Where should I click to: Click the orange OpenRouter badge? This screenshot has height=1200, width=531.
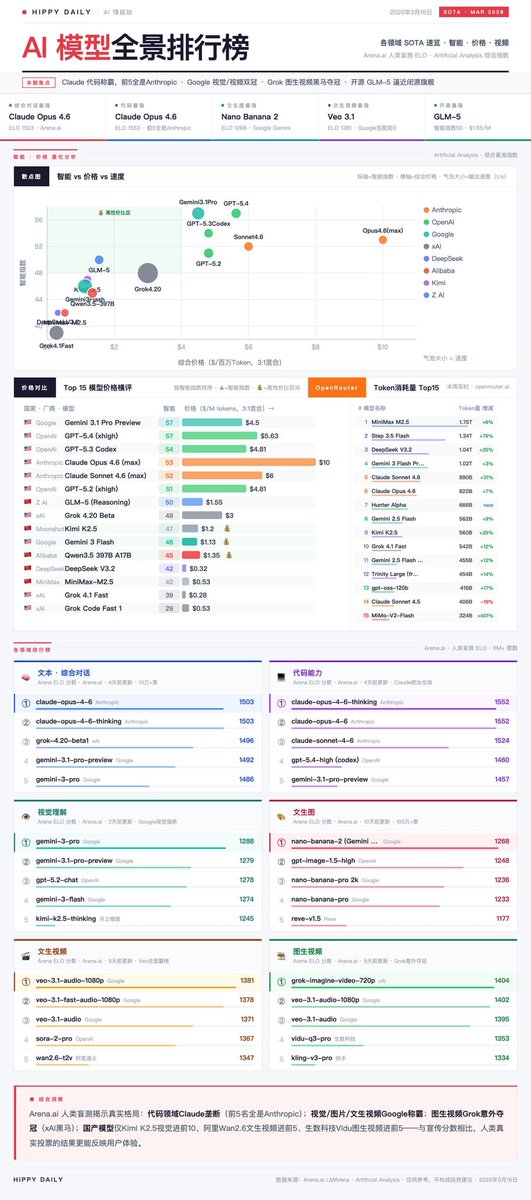point(337,385)
